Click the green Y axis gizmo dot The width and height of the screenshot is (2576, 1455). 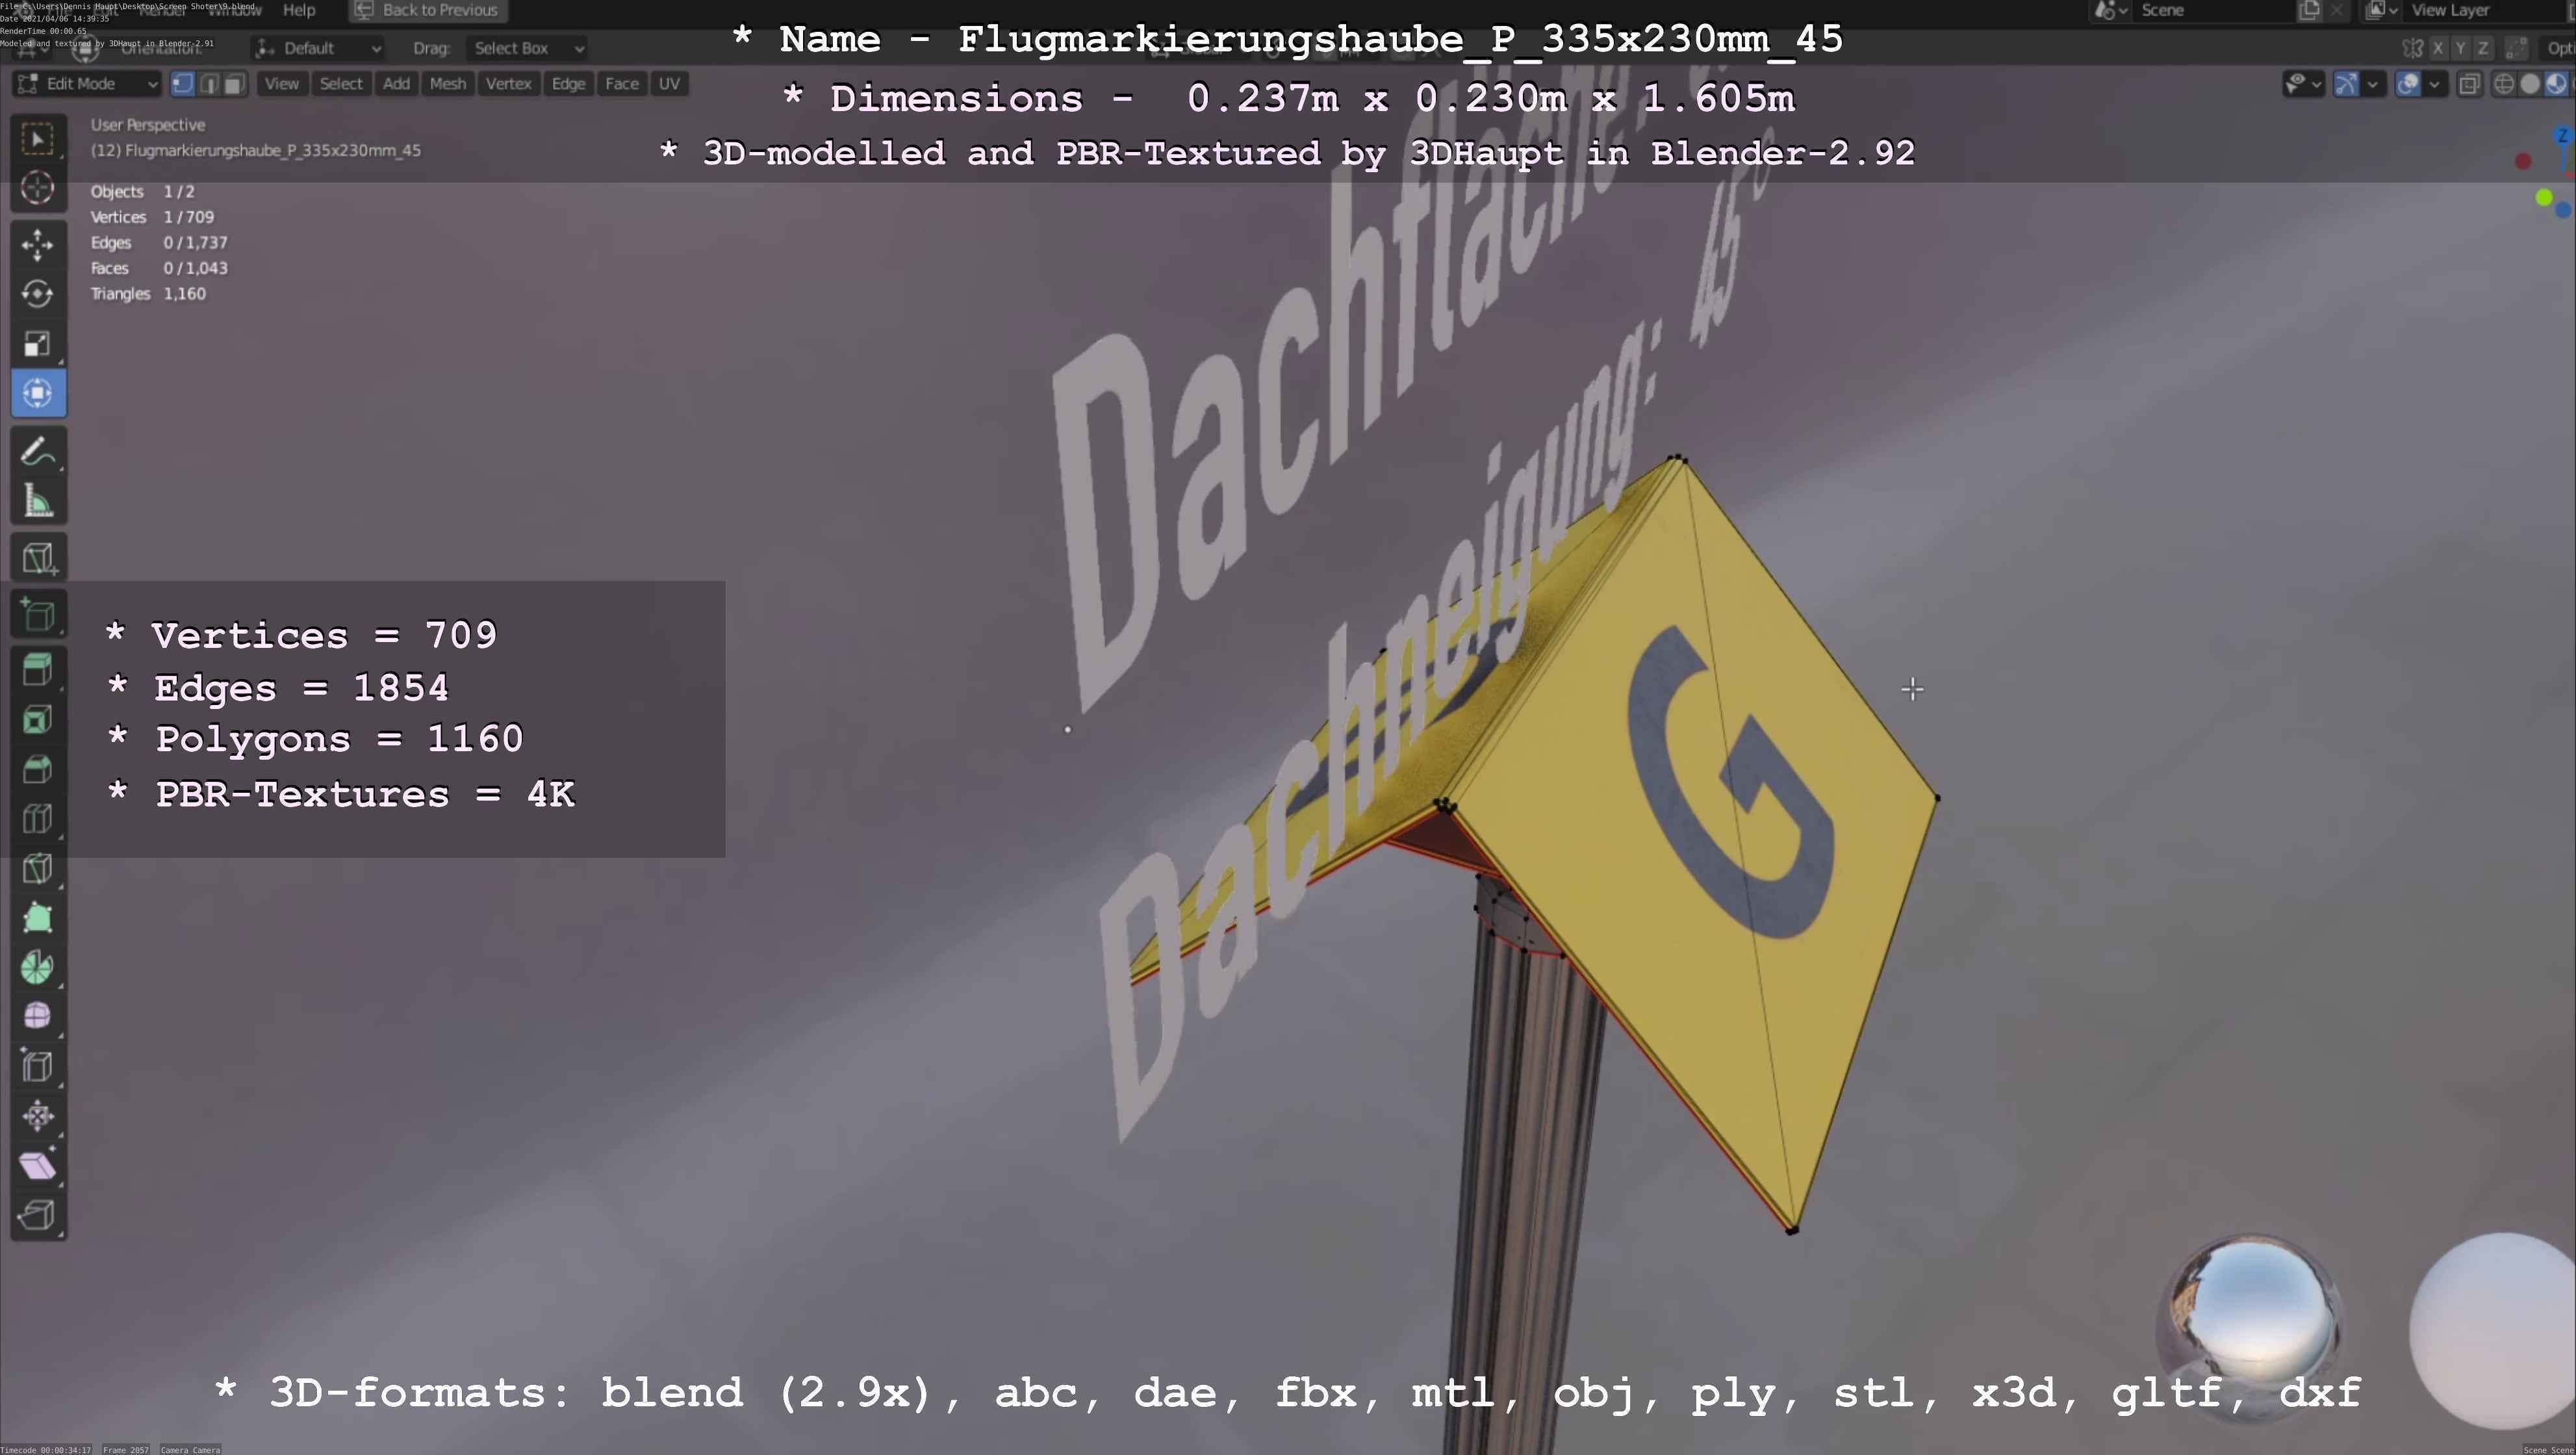tap(2544, 198)
